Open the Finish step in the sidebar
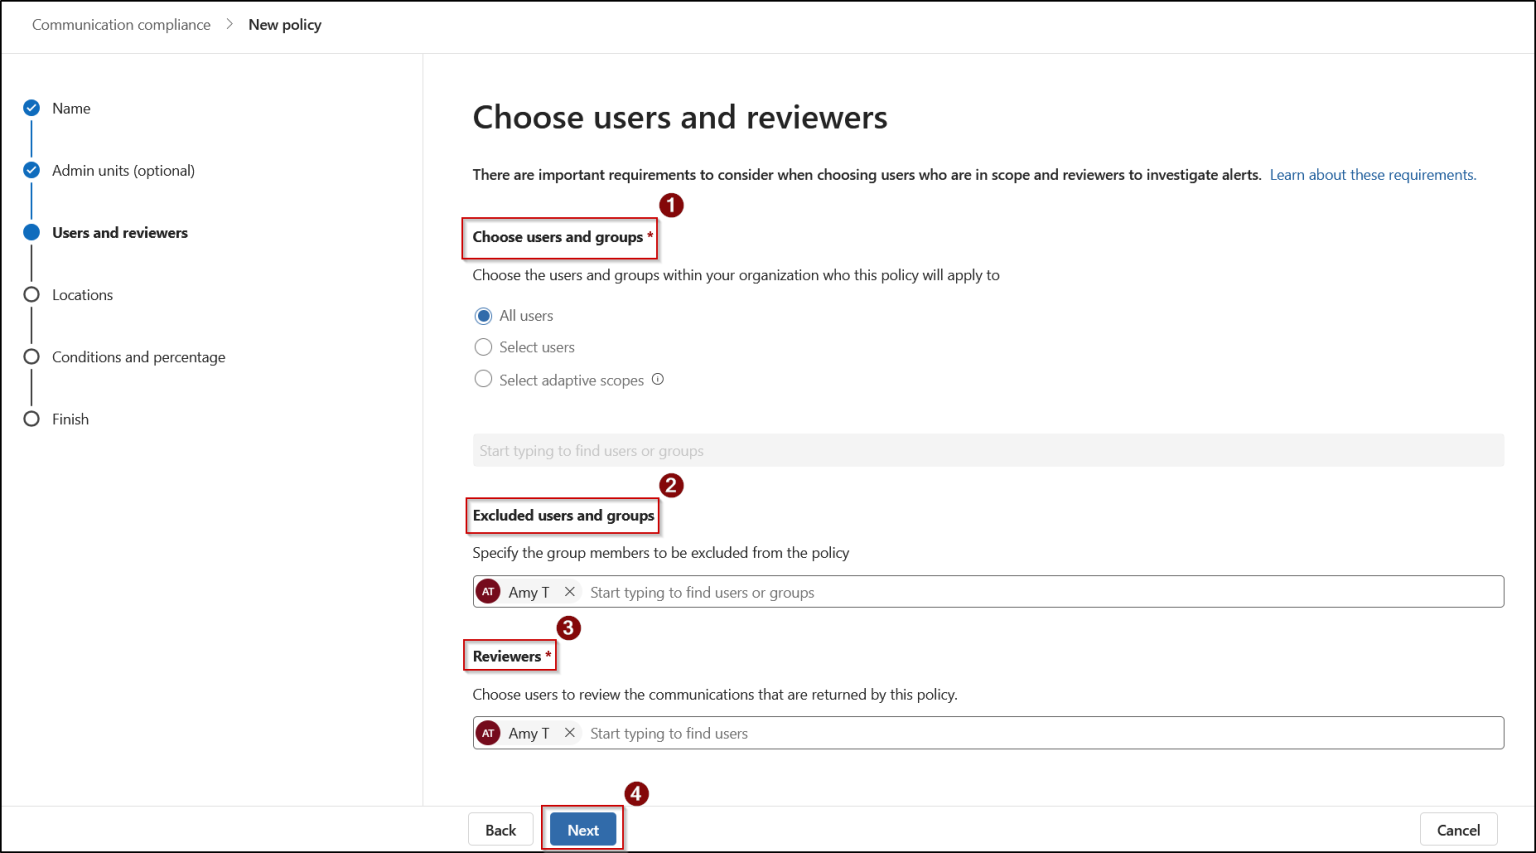The height and width of the screenshot is (853, 1536). (x=70, y=418)
